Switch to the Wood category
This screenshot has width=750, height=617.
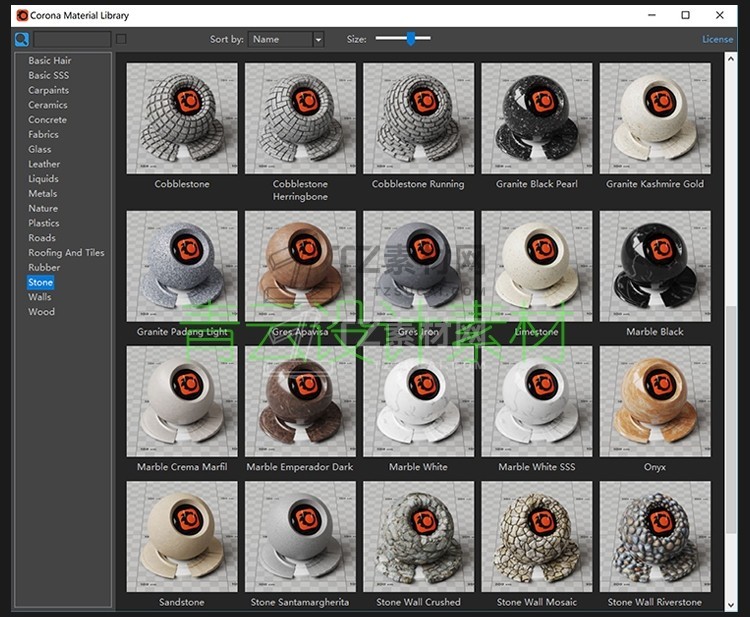pyautogui.click(x=41, y=312)
